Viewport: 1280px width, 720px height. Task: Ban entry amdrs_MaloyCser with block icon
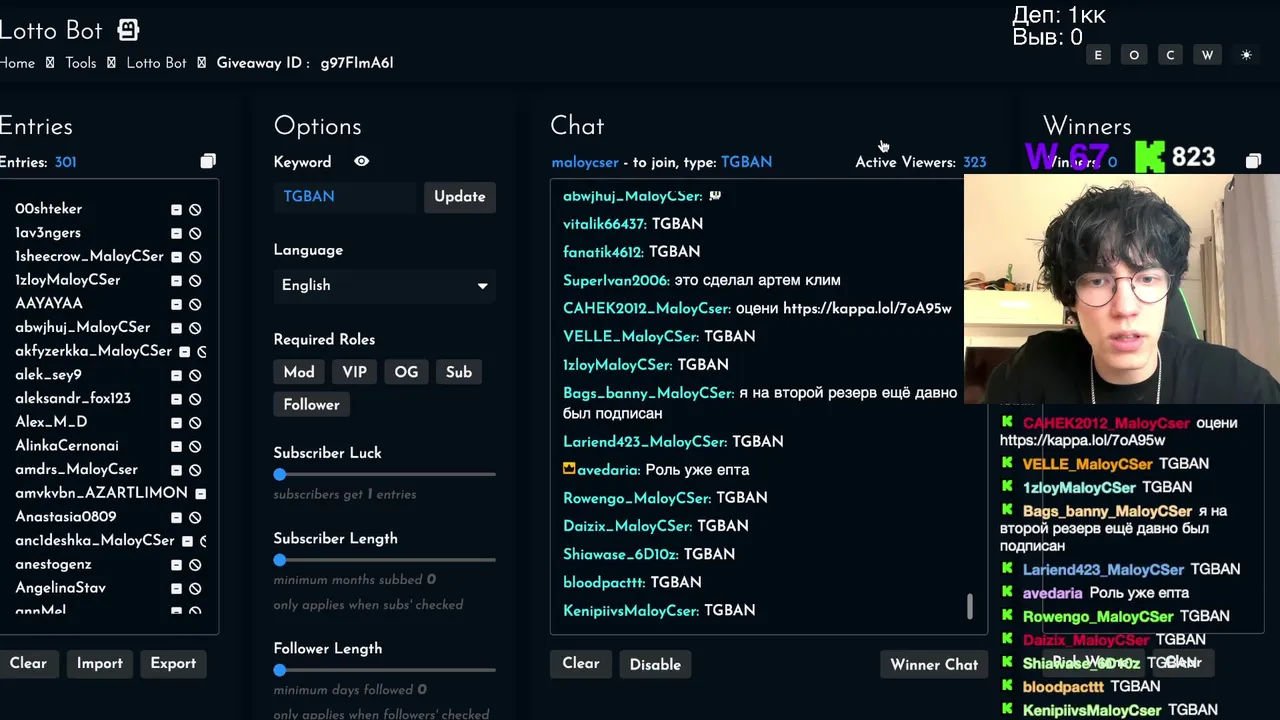point(195,470)
